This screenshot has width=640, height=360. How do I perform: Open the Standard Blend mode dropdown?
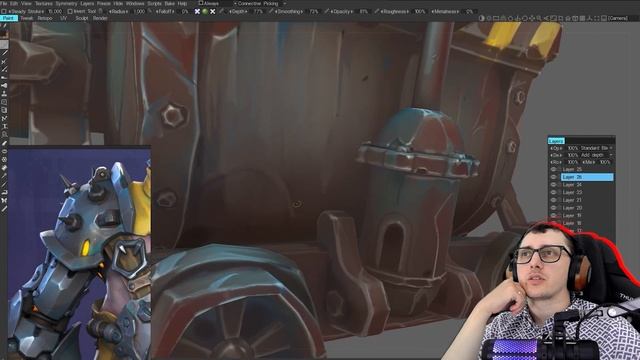[596, 148]
